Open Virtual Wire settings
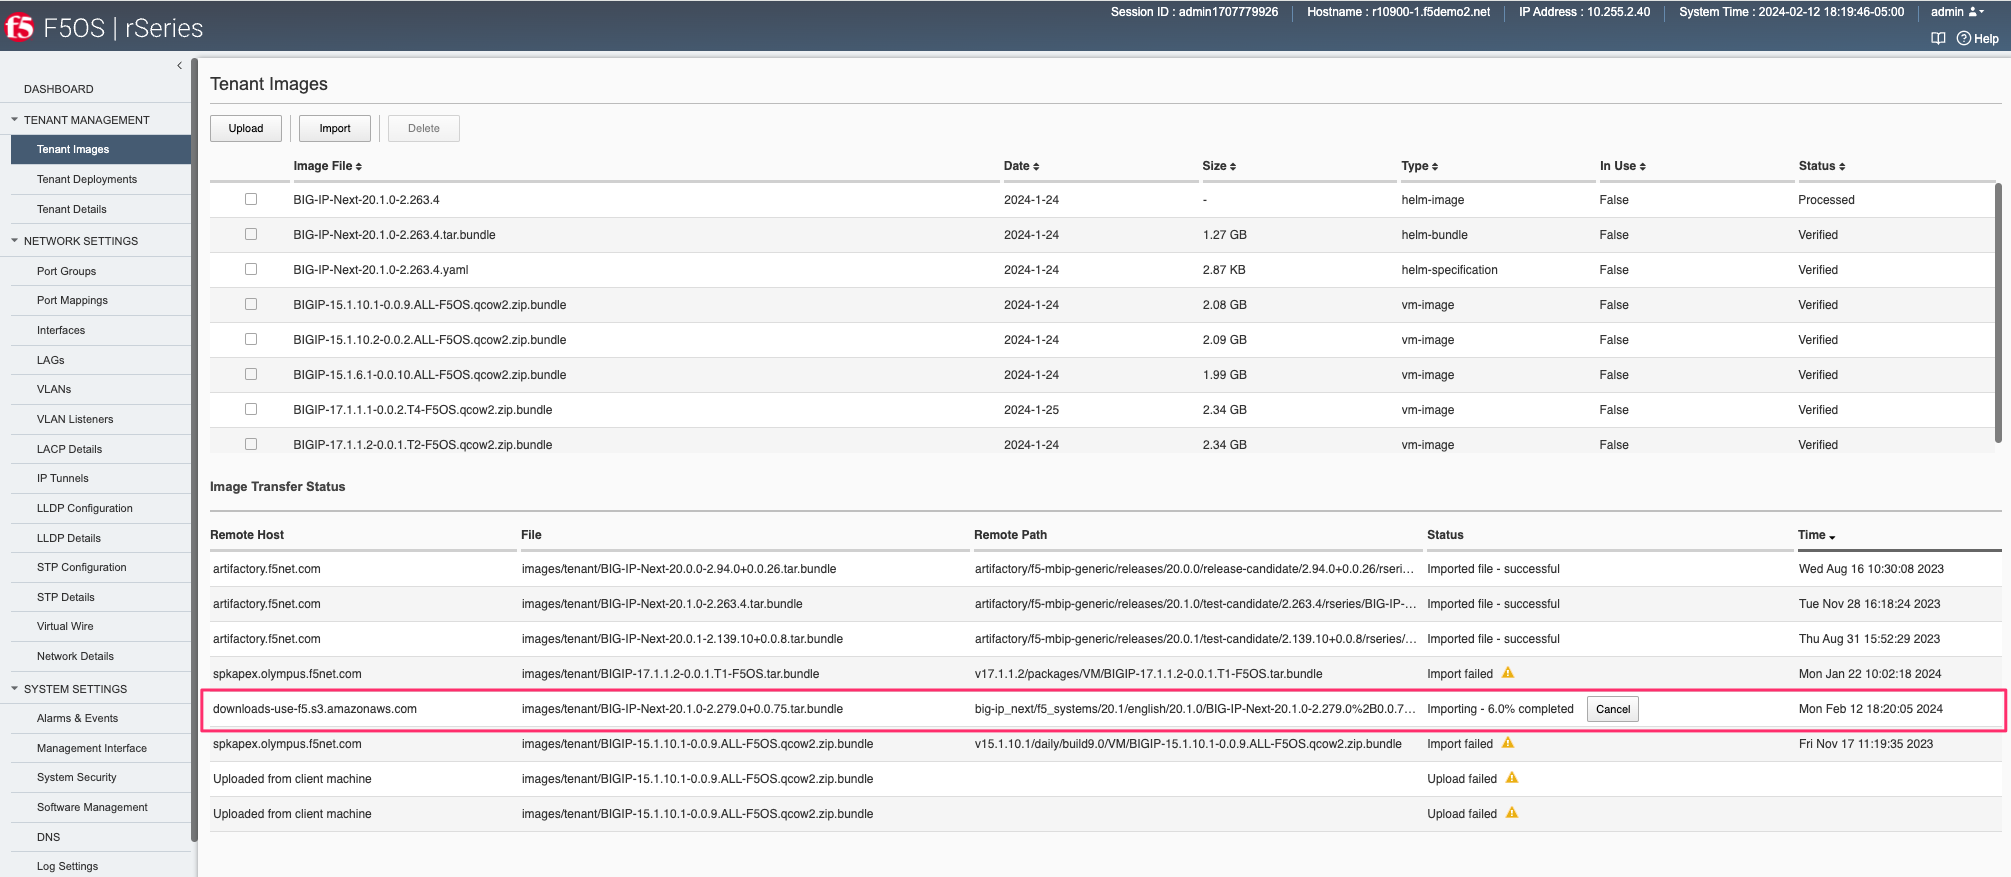Viewport: 2011px width, 877px height. (65, 626)
